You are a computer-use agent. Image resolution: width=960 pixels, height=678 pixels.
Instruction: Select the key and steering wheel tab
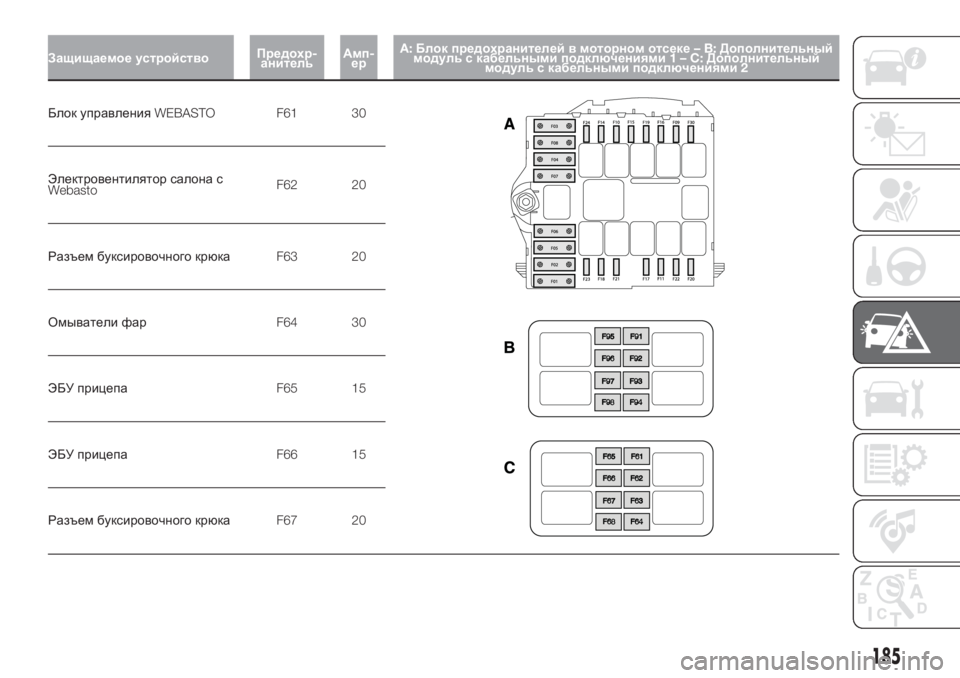tap(906, 266)
